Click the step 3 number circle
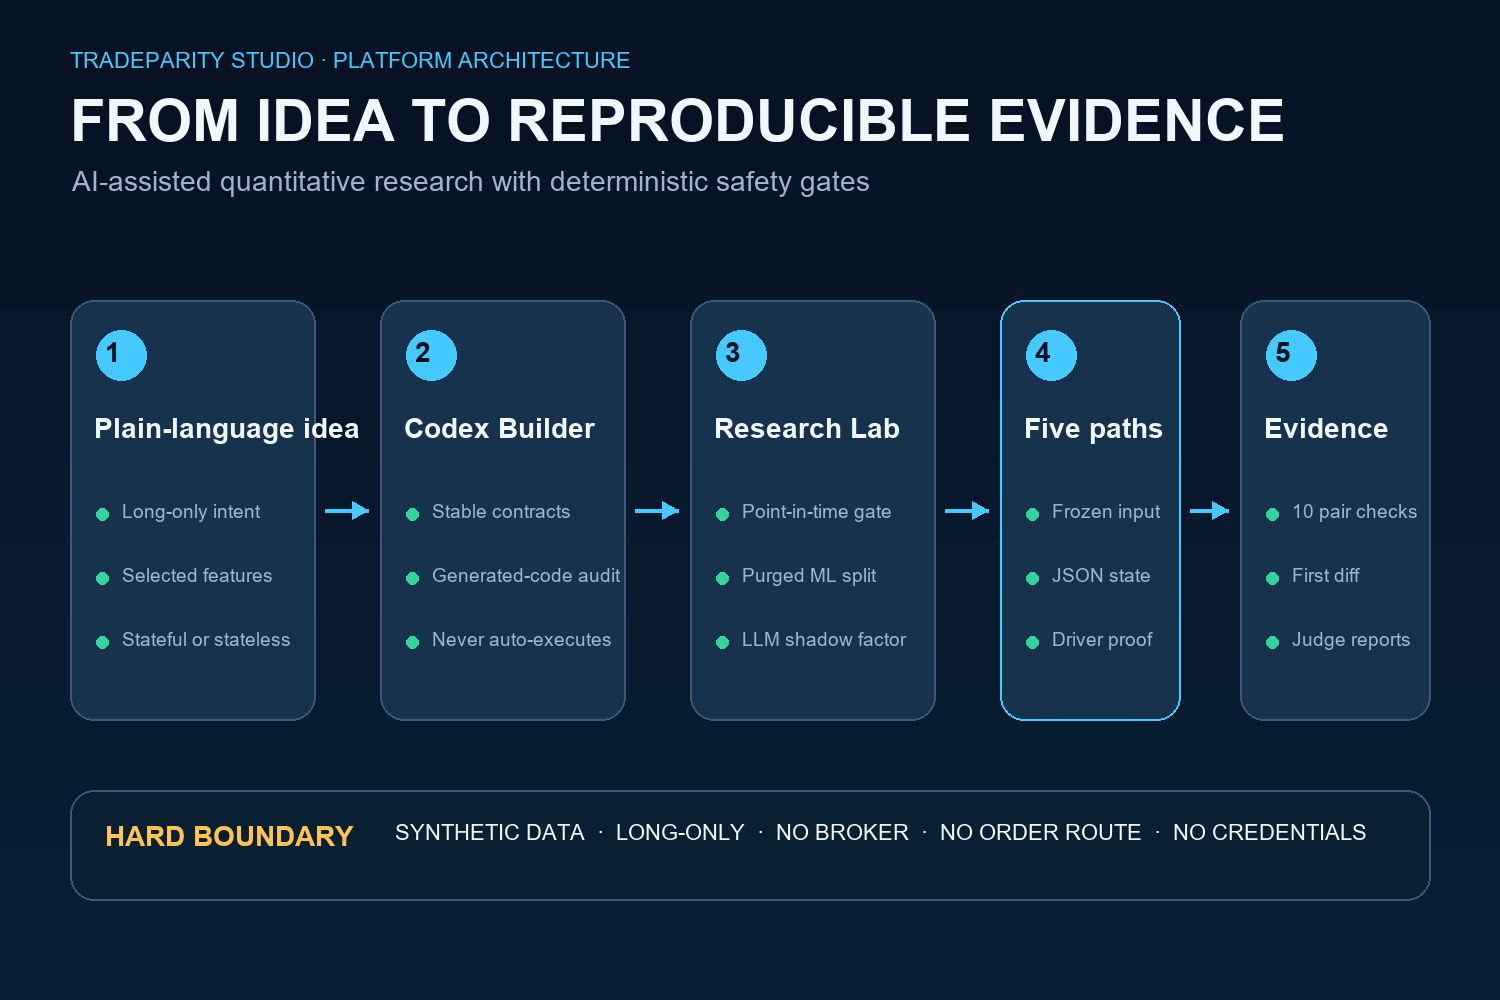Viewport: 1500px width, 1000px height. point(741,355)
